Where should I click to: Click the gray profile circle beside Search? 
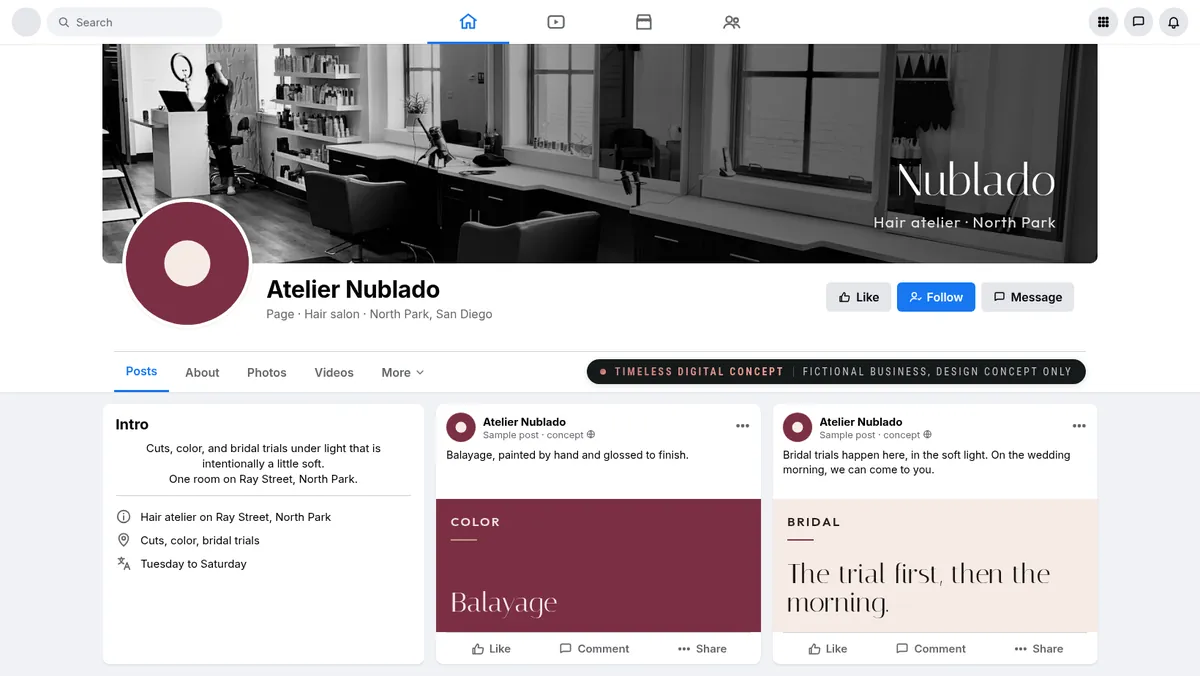click(x=26, y=22)
